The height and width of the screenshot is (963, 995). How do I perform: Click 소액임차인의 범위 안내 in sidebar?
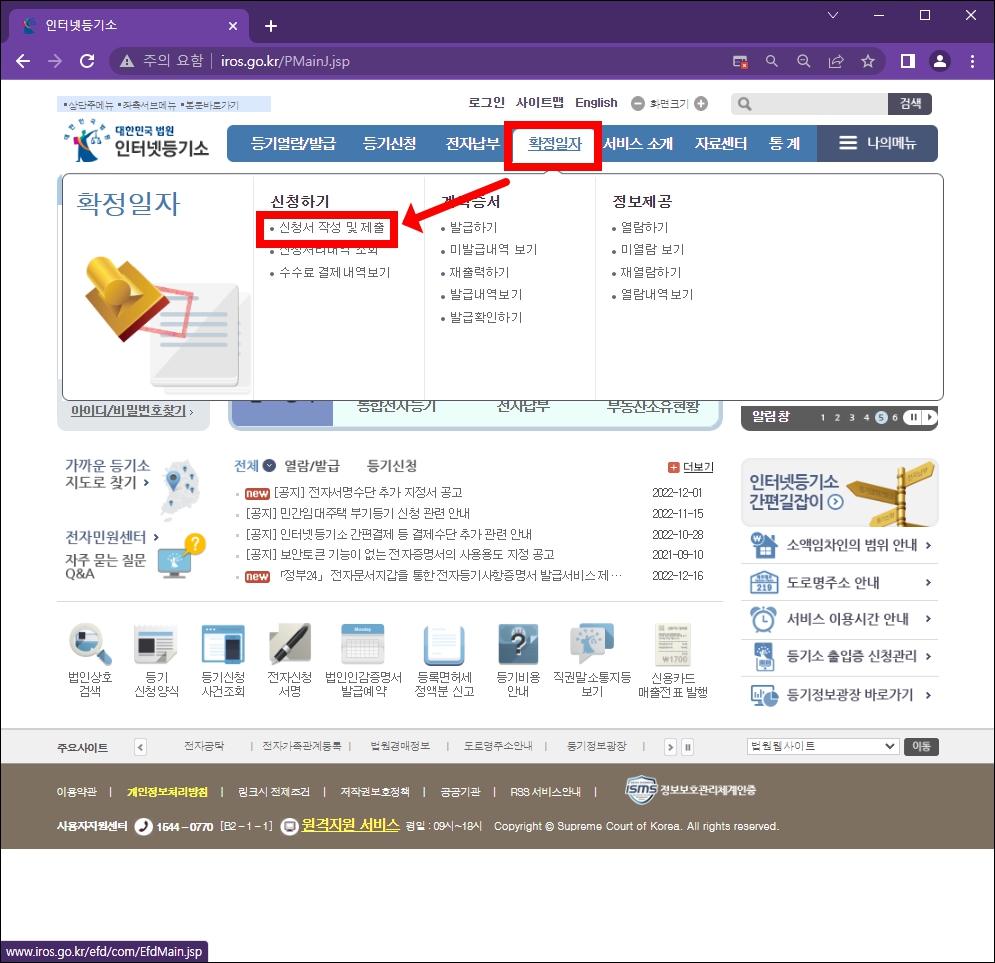tap(848, 546)
